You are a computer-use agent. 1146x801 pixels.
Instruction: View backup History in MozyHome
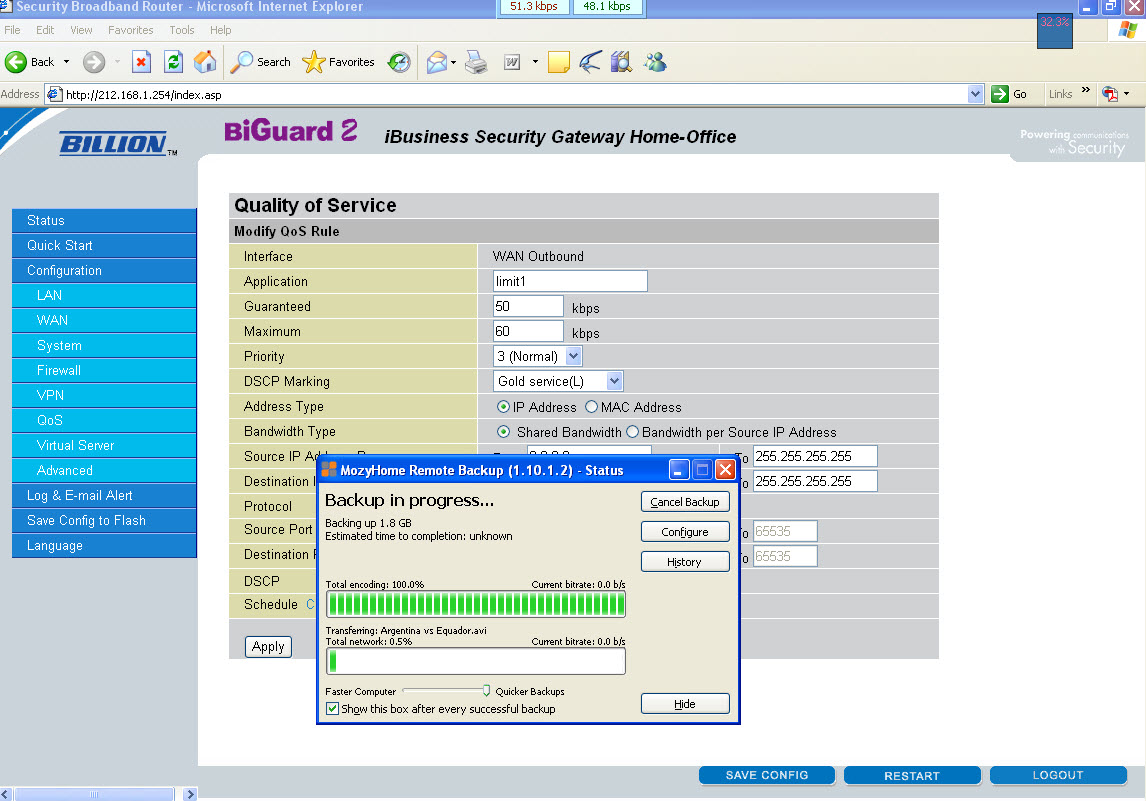(x=685, y=562)
